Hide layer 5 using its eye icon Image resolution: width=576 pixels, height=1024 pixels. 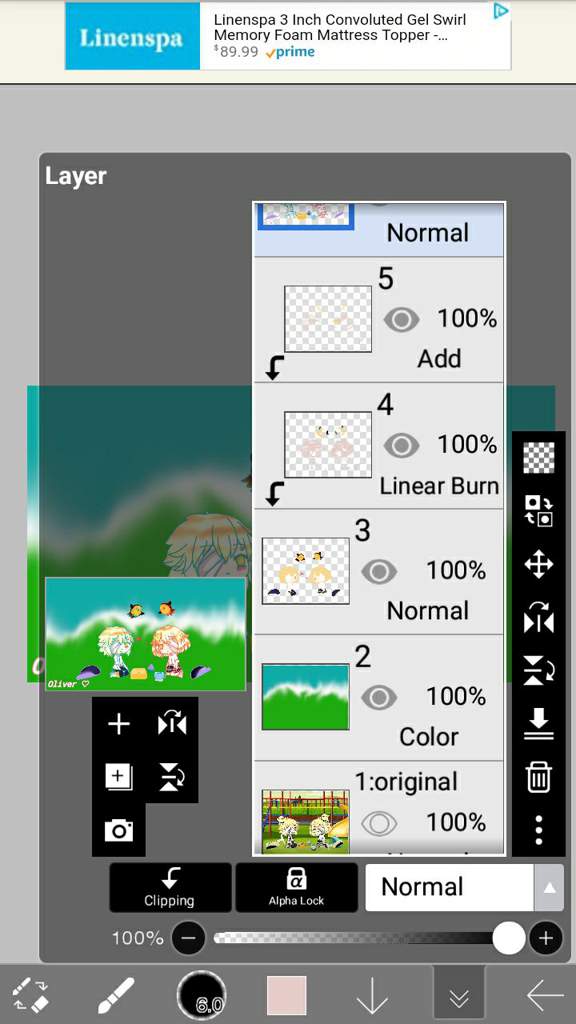pyautogui.click(x=402, y=319)
